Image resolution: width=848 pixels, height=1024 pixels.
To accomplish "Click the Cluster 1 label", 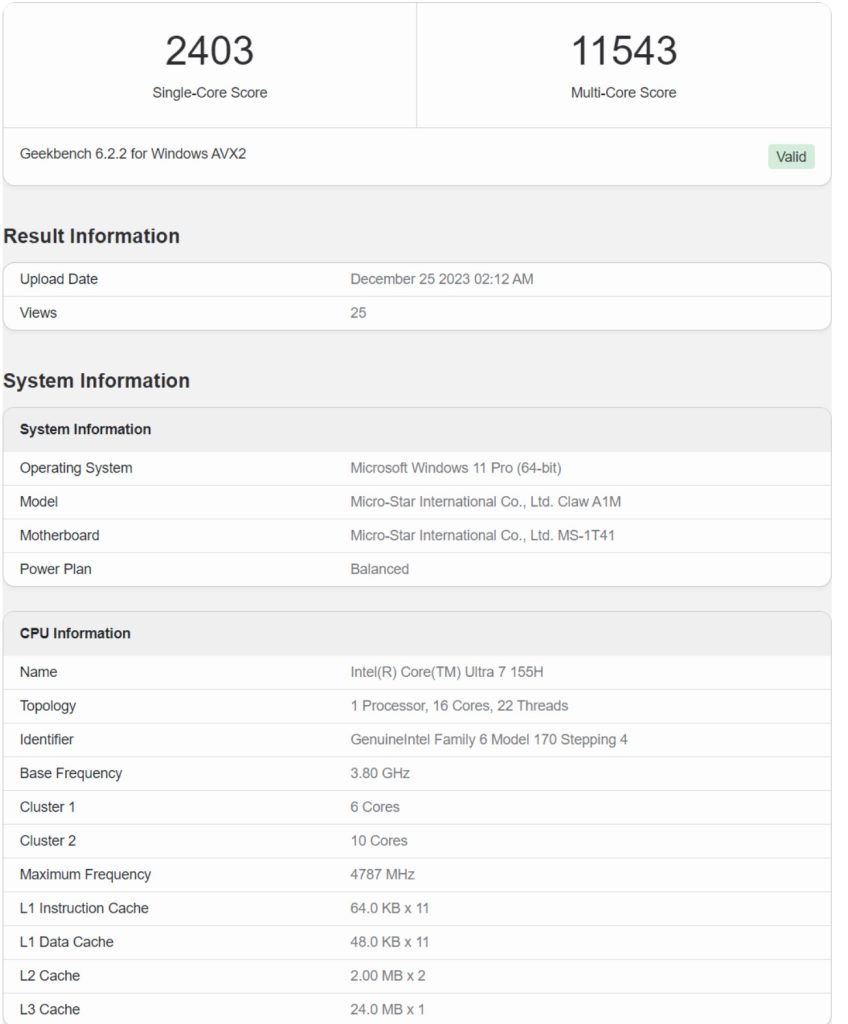I will (47, 807).
